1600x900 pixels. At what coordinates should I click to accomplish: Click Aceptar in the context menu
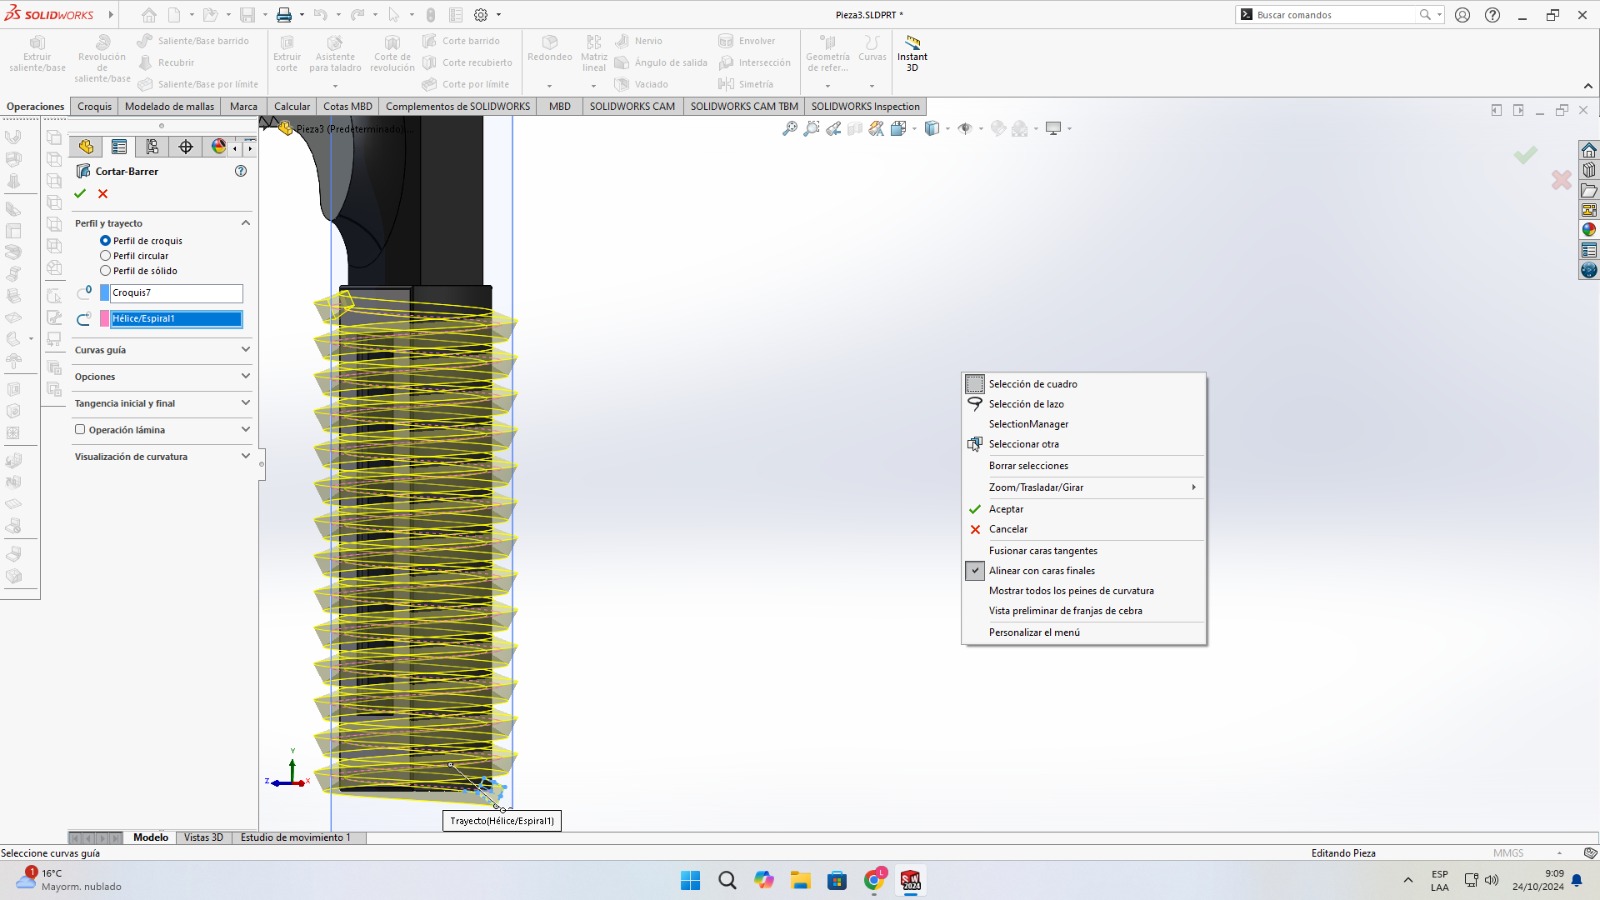[x=1006, y=509]
